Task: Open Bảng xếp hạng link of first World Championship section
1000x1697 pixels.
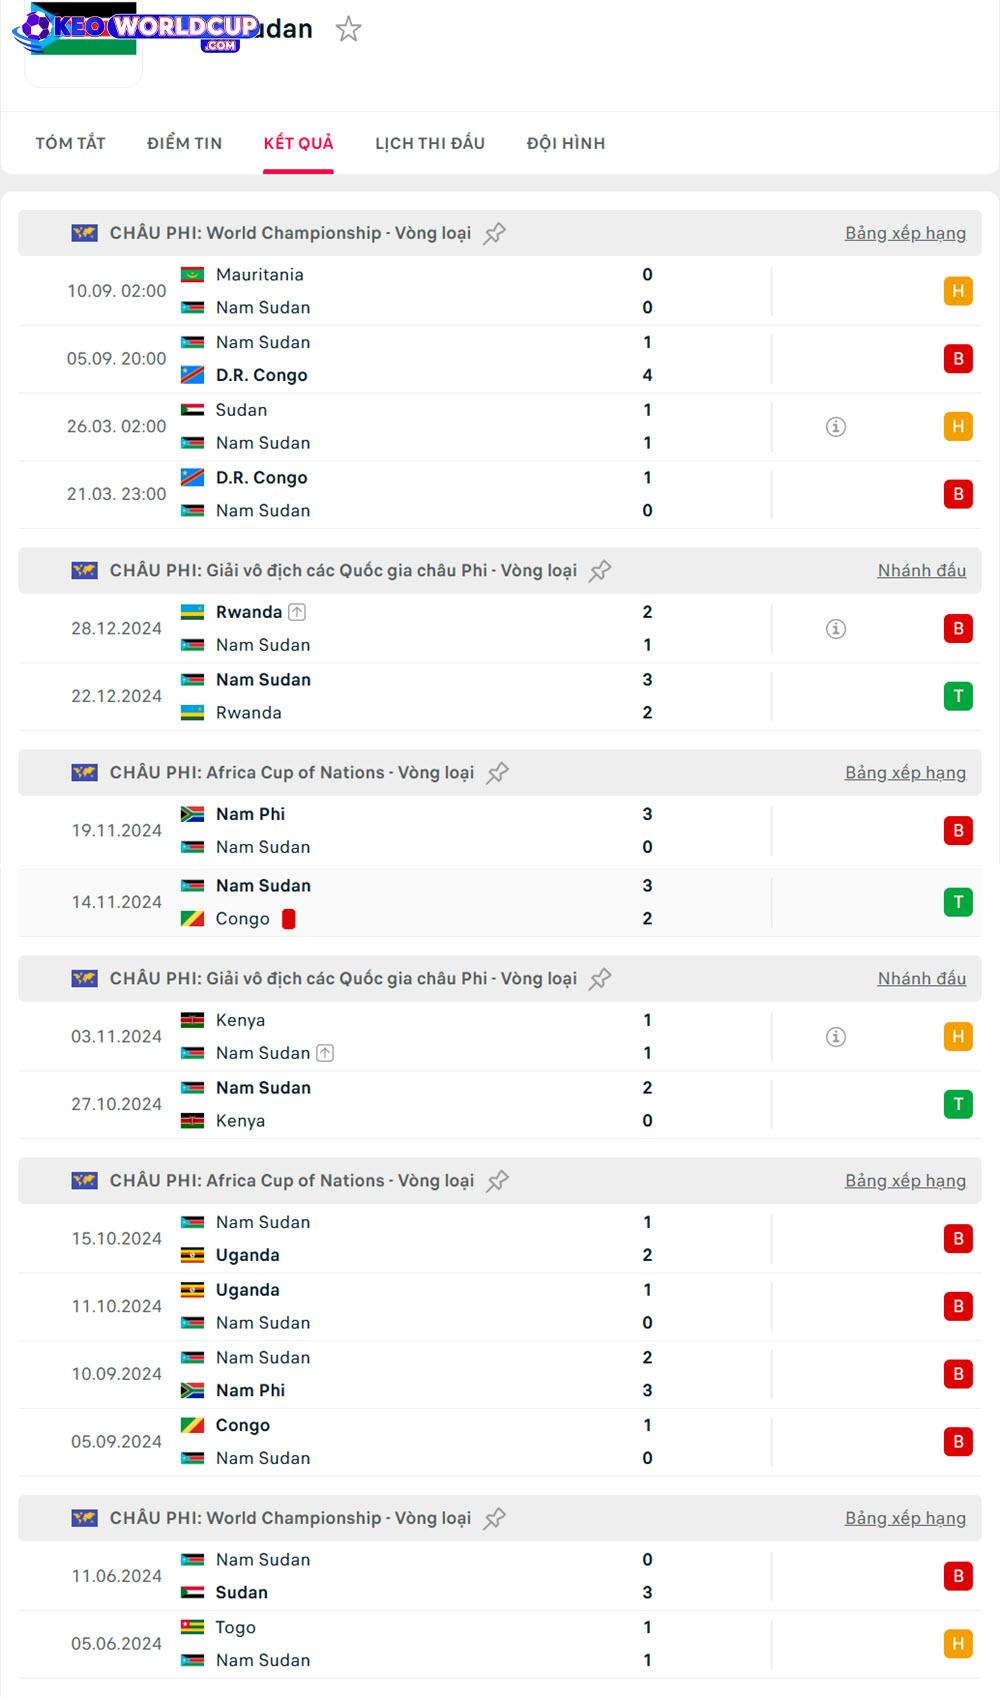Action: pos(905,233)
